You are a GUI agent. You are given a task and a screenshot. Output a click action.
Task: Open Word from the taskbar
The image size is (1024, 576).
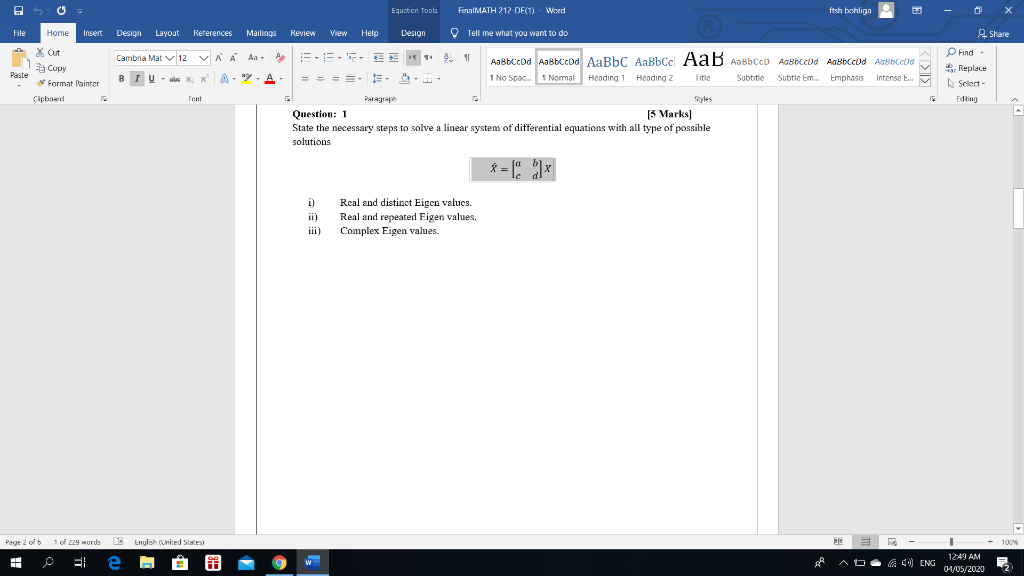[311, 562]
